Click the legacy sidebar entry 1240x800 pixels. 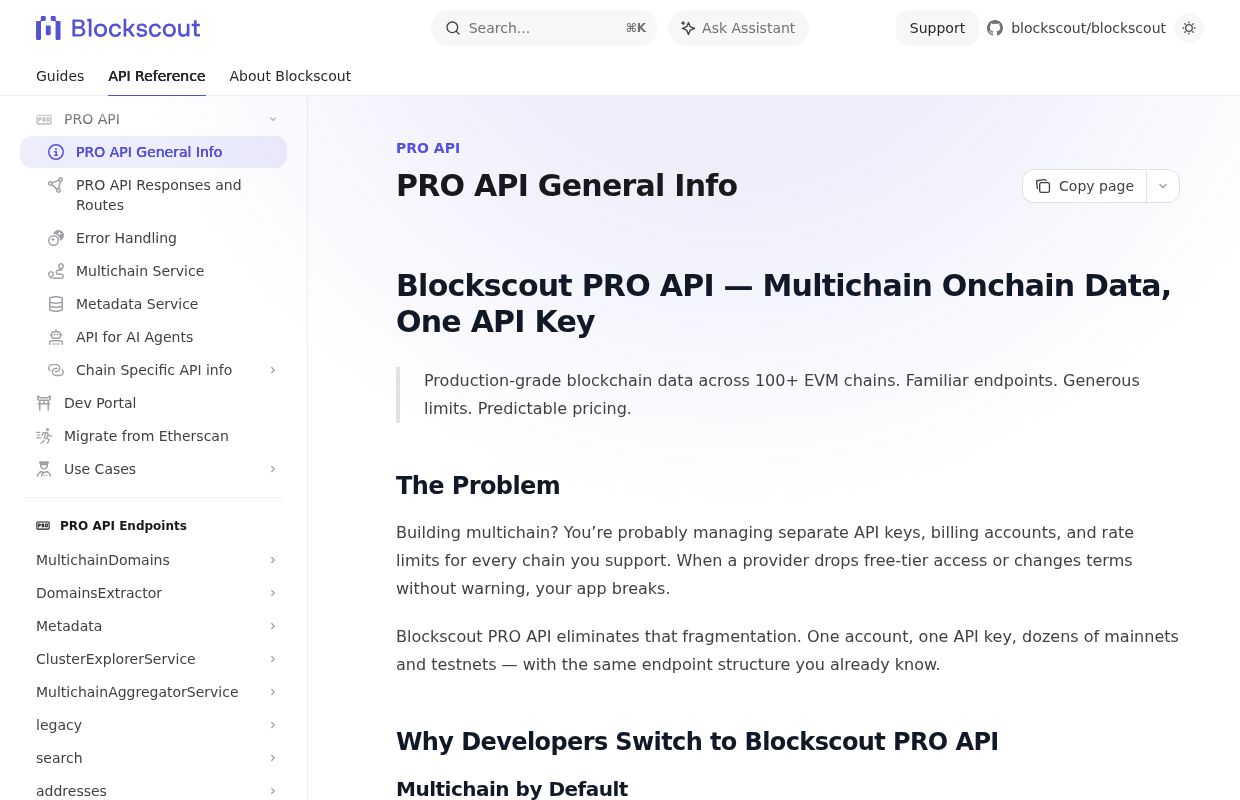tap(153, 725)
